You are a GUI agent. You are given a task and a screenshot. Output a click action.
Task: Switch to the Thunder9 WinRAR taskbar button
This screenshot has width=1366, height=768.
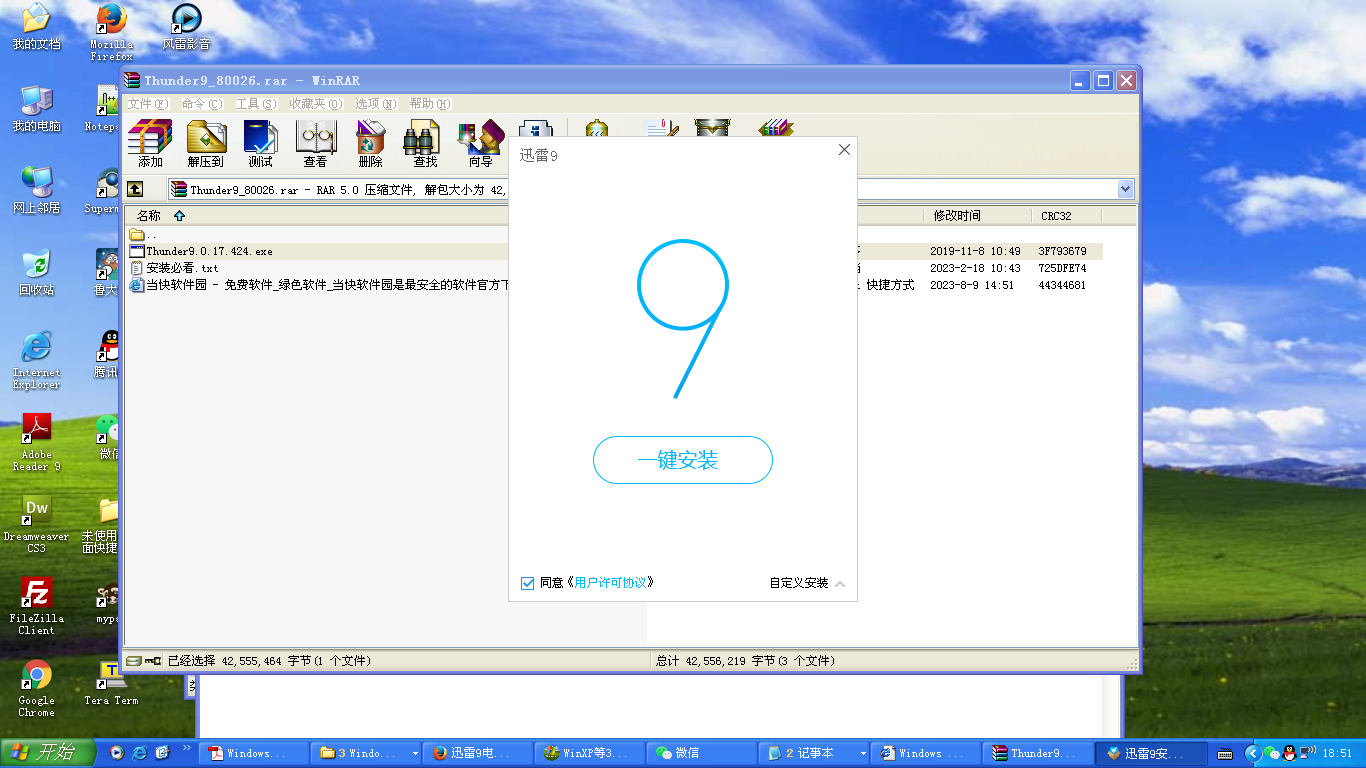1039,753
